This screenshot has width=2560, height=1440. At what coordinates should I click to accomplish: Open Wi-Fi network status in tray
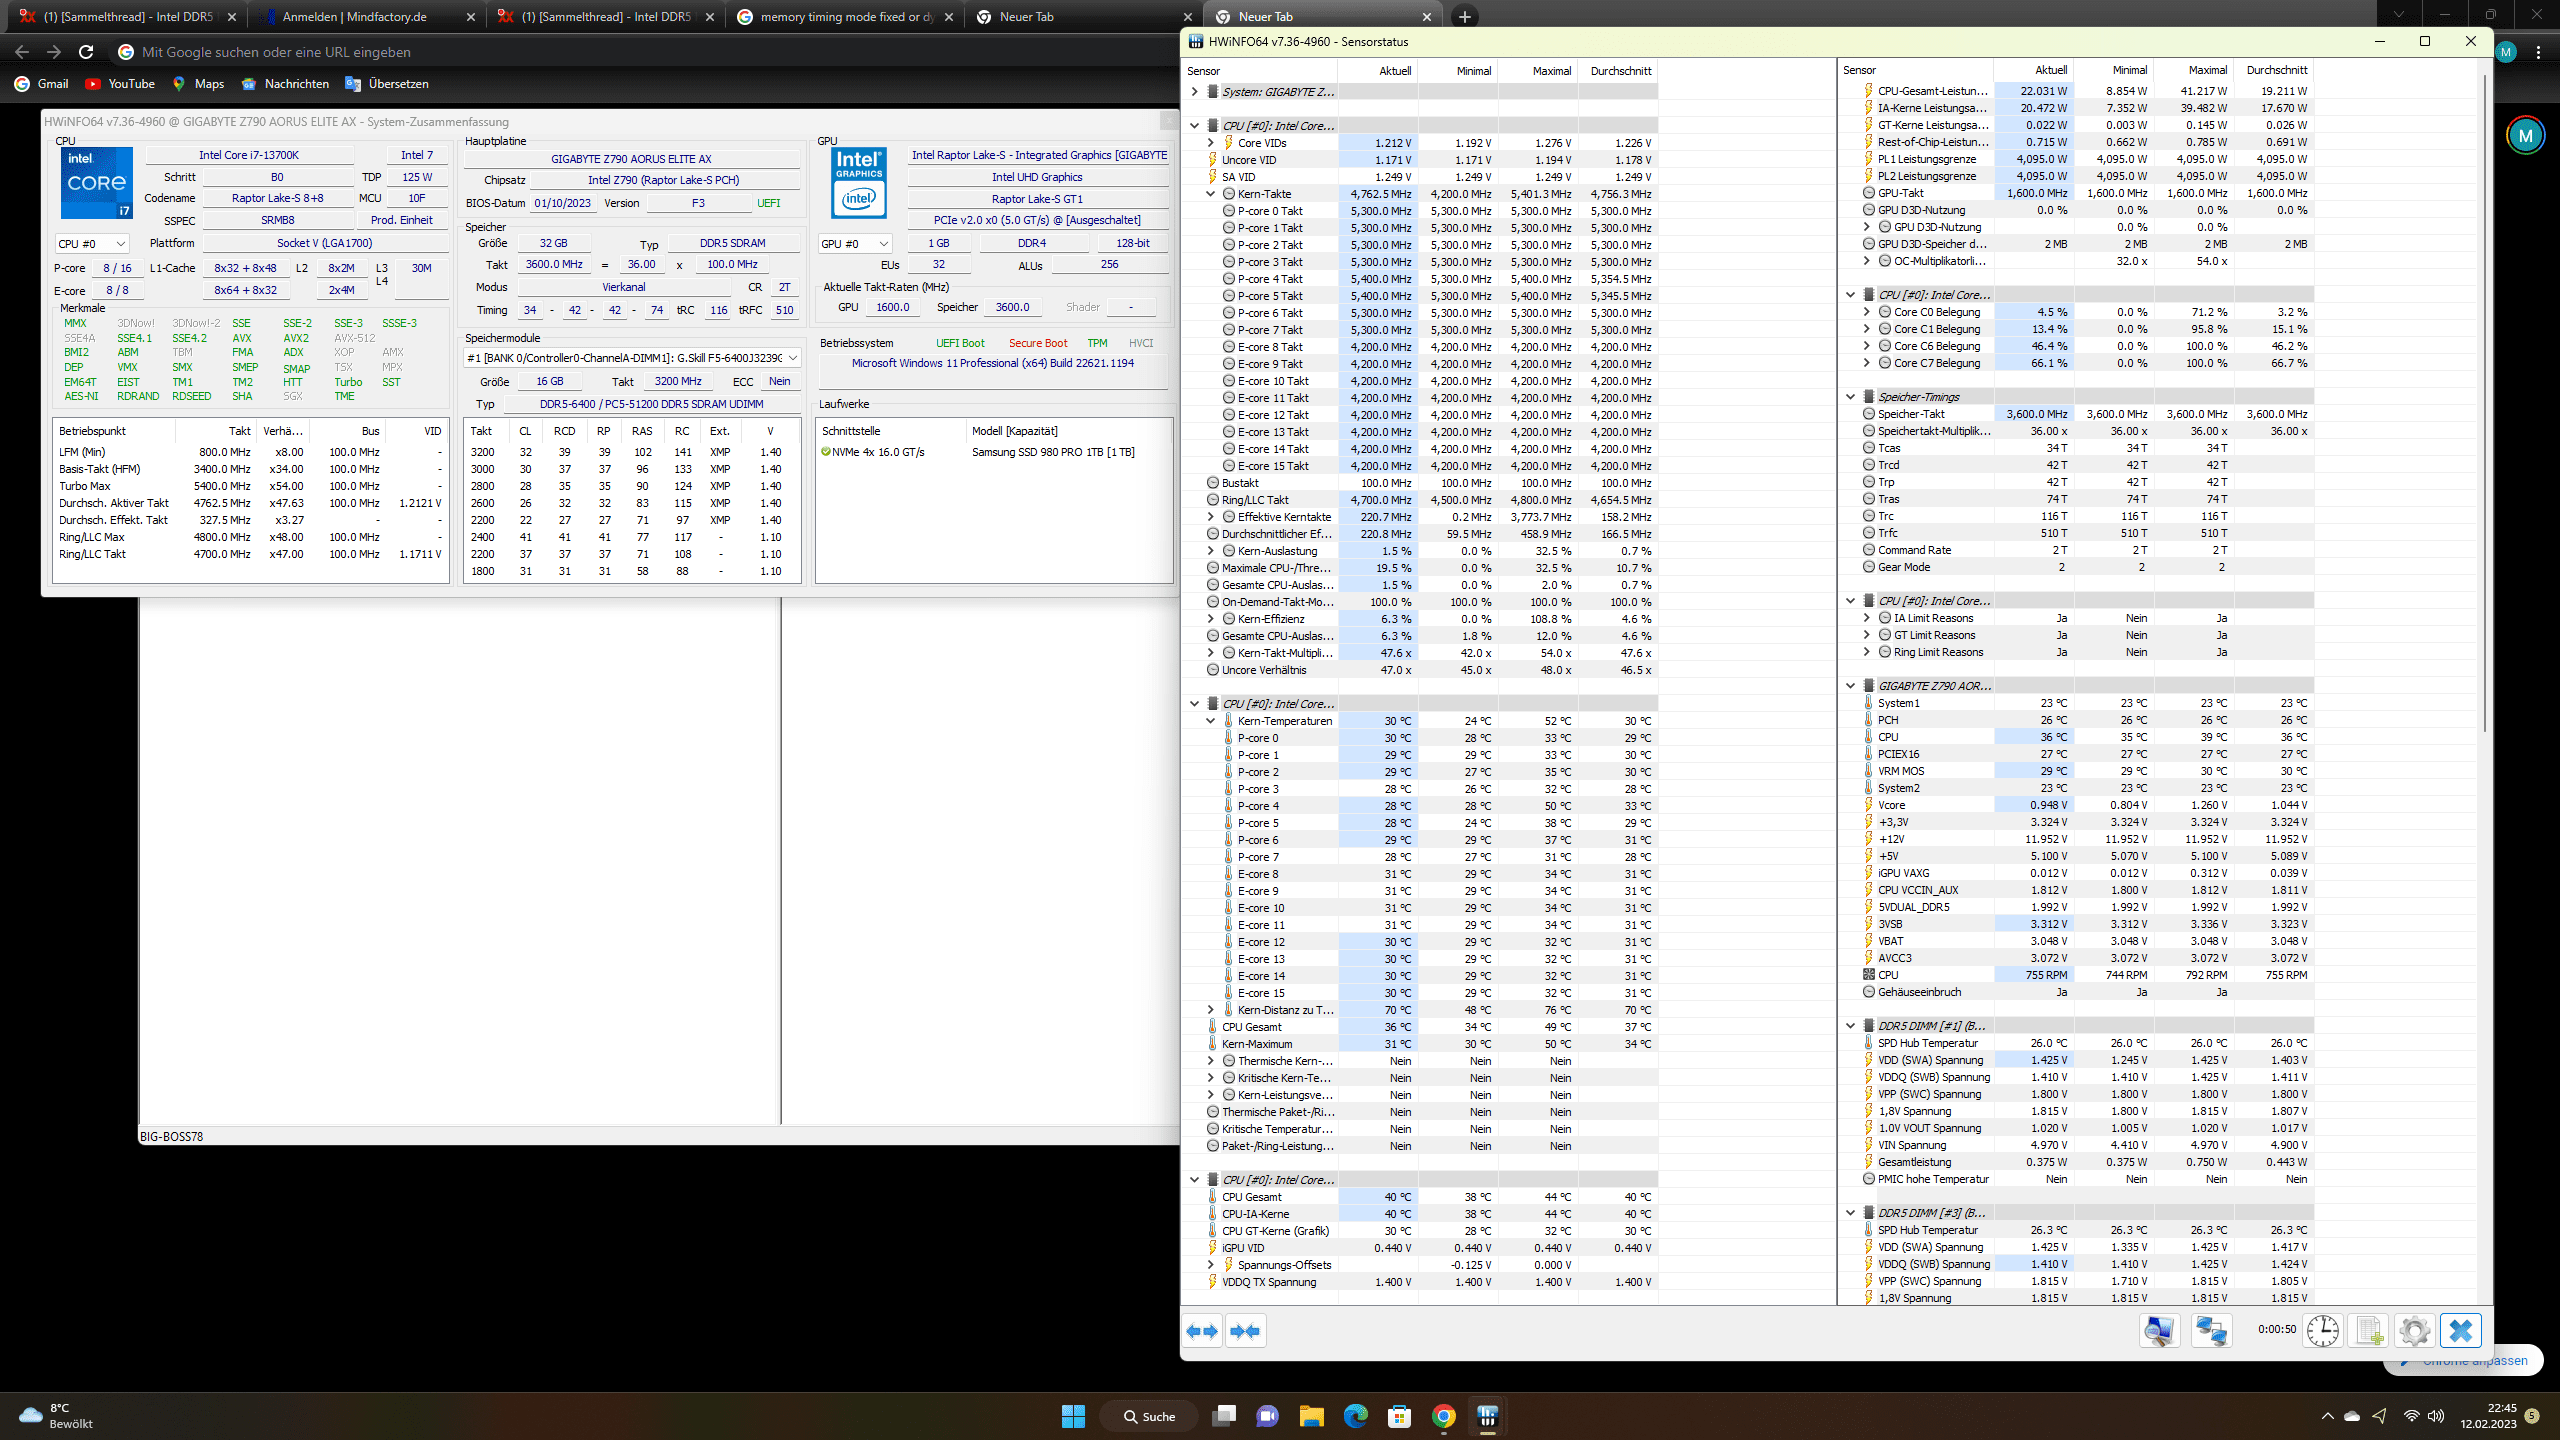point(2411,1416)
